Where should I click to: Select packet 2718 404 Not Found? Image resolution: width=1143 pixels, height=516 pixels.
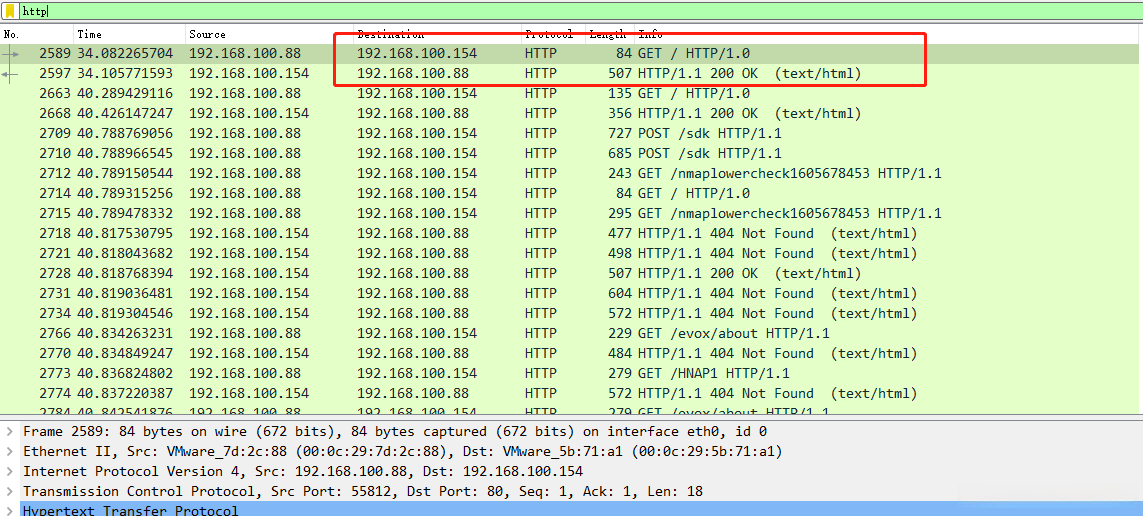click(570, 233)
